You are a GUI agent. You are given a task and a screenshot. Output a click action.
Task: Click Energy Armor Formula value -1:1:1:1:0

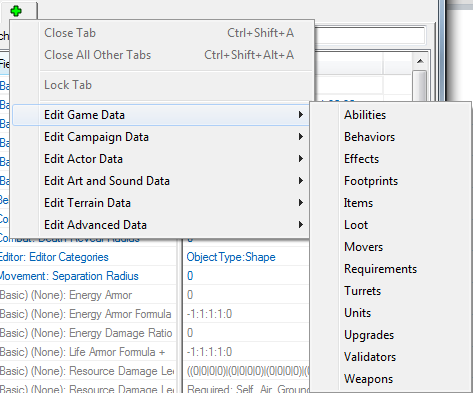pos(246,314)
